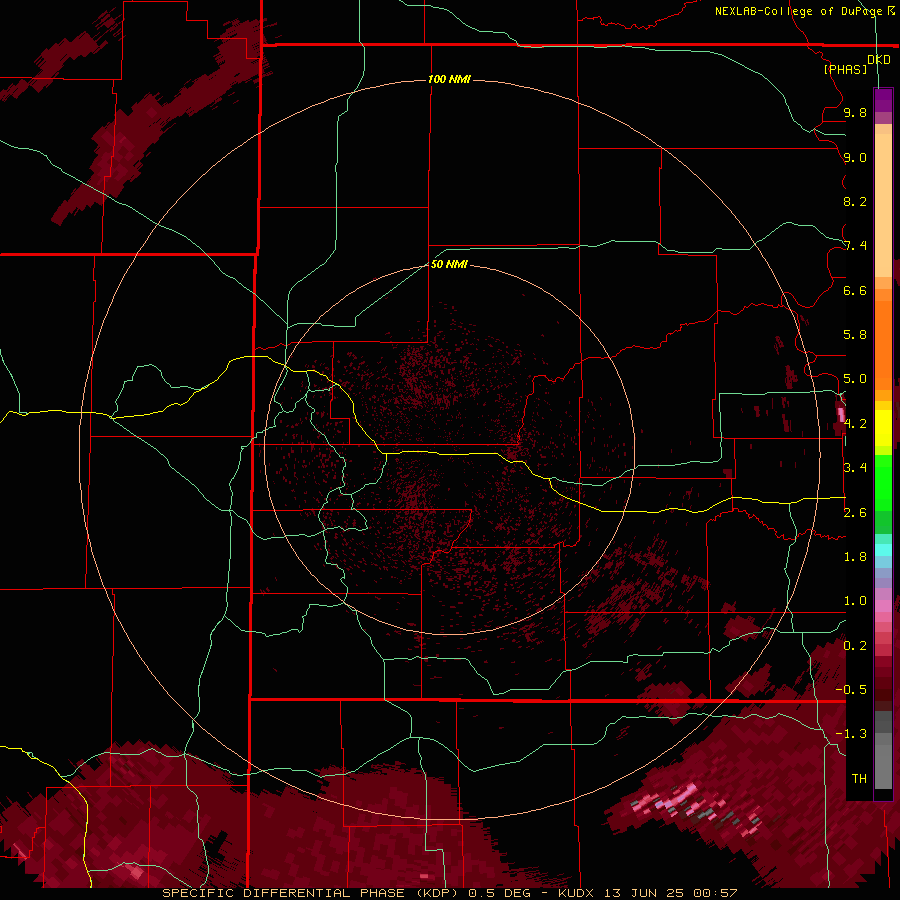900x900 pixels.
Task: Click the 0.2 scale value
Action: coord(855,646)
